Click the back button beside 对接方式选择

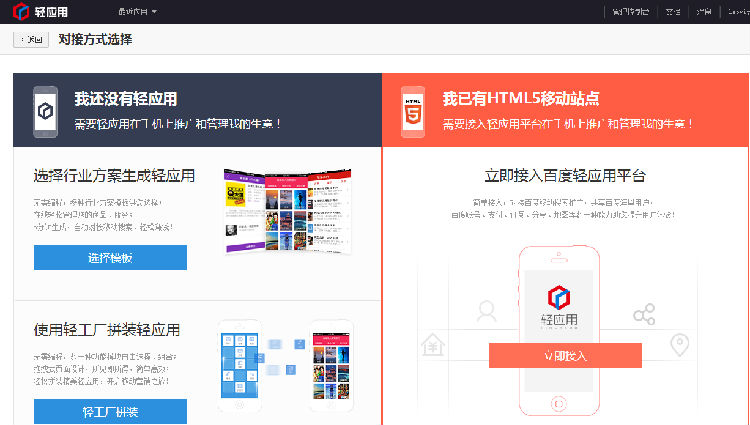pos(31,39)
